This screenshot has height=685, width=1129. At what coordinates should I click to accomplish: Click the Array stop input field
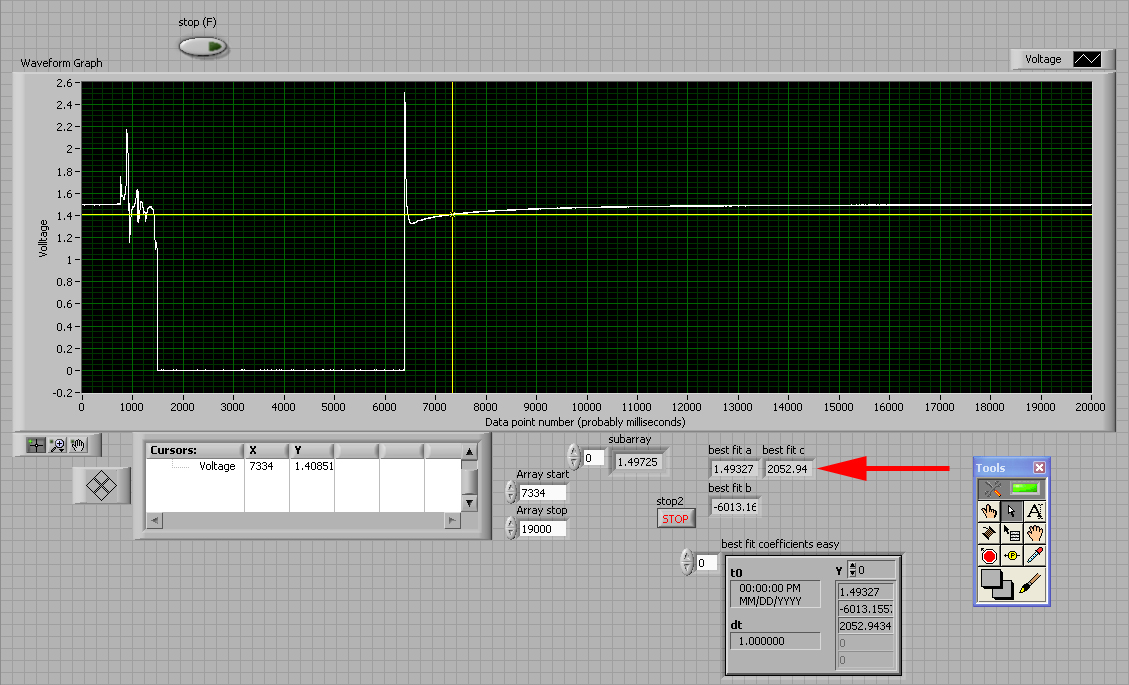[x=542, y=529]
